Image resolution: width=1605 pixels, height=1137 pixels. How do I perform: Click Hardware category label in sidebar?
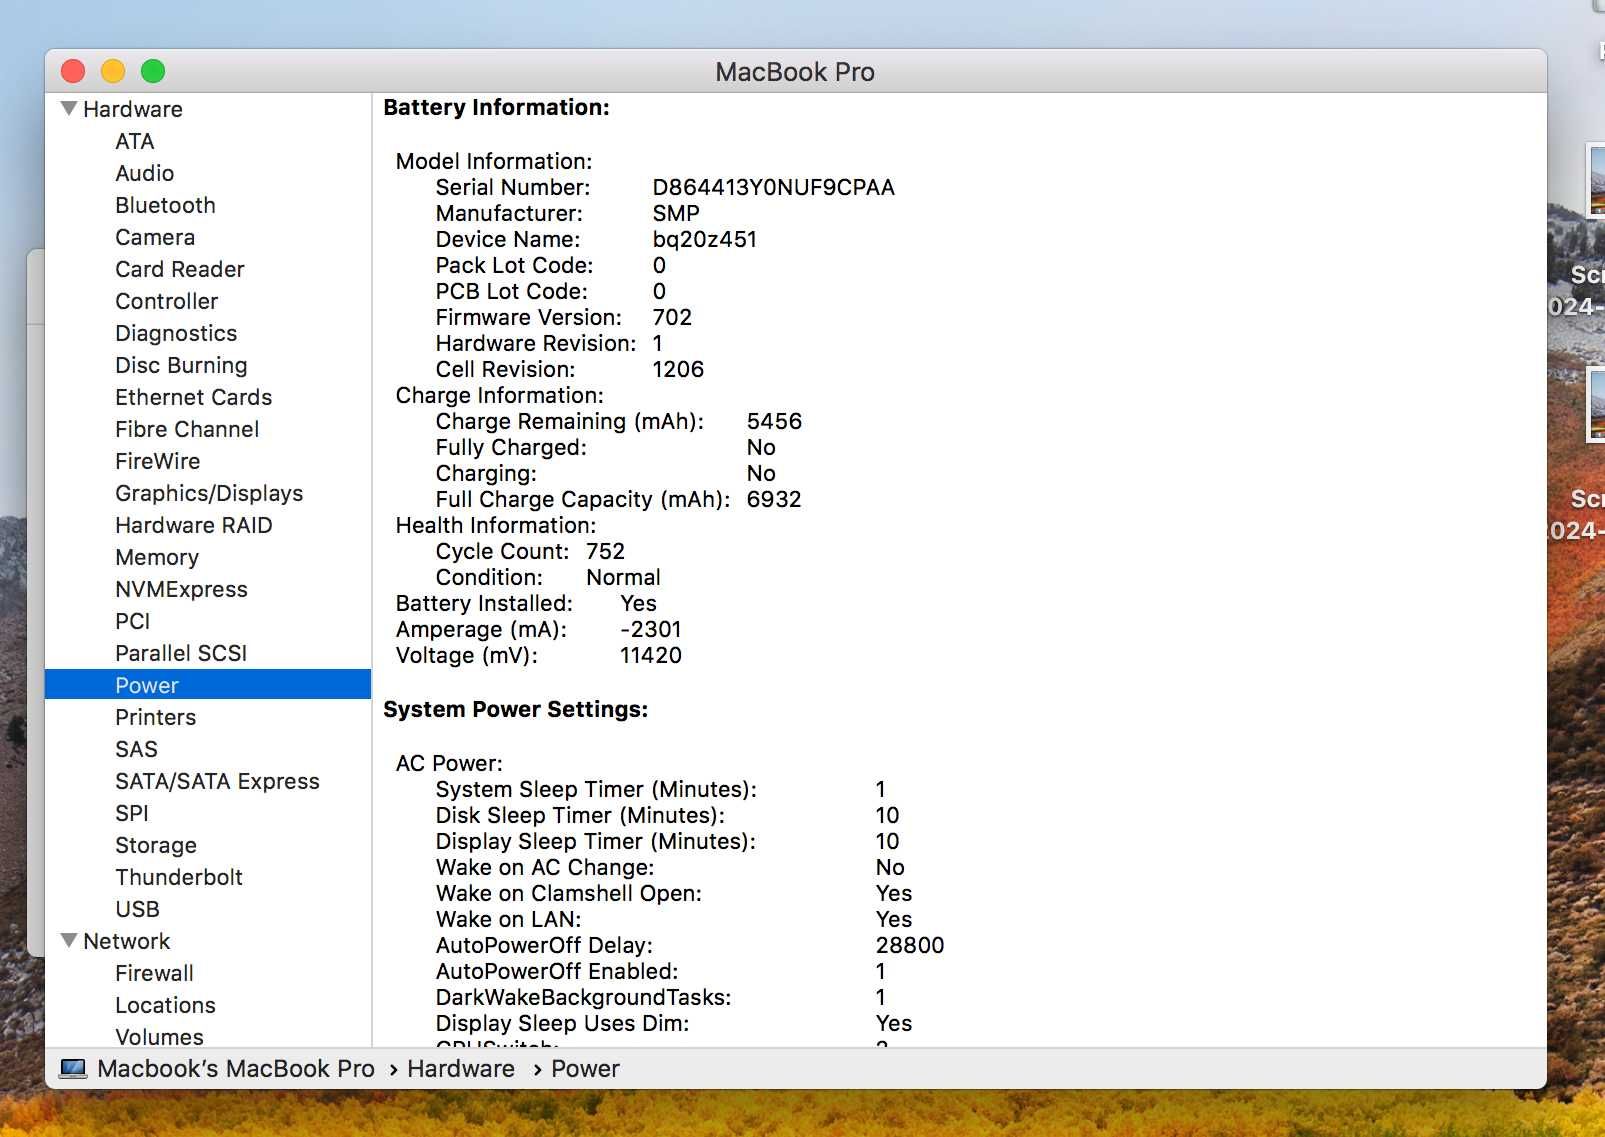pyautogui.click(x=132, y=109)
